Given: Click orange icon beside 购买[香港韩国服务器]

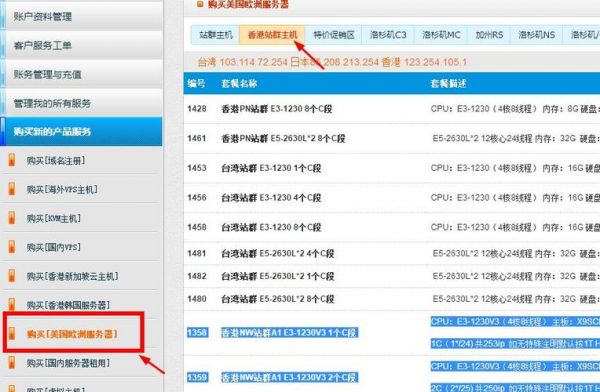Looking at the screenshot, I should 12,305.
